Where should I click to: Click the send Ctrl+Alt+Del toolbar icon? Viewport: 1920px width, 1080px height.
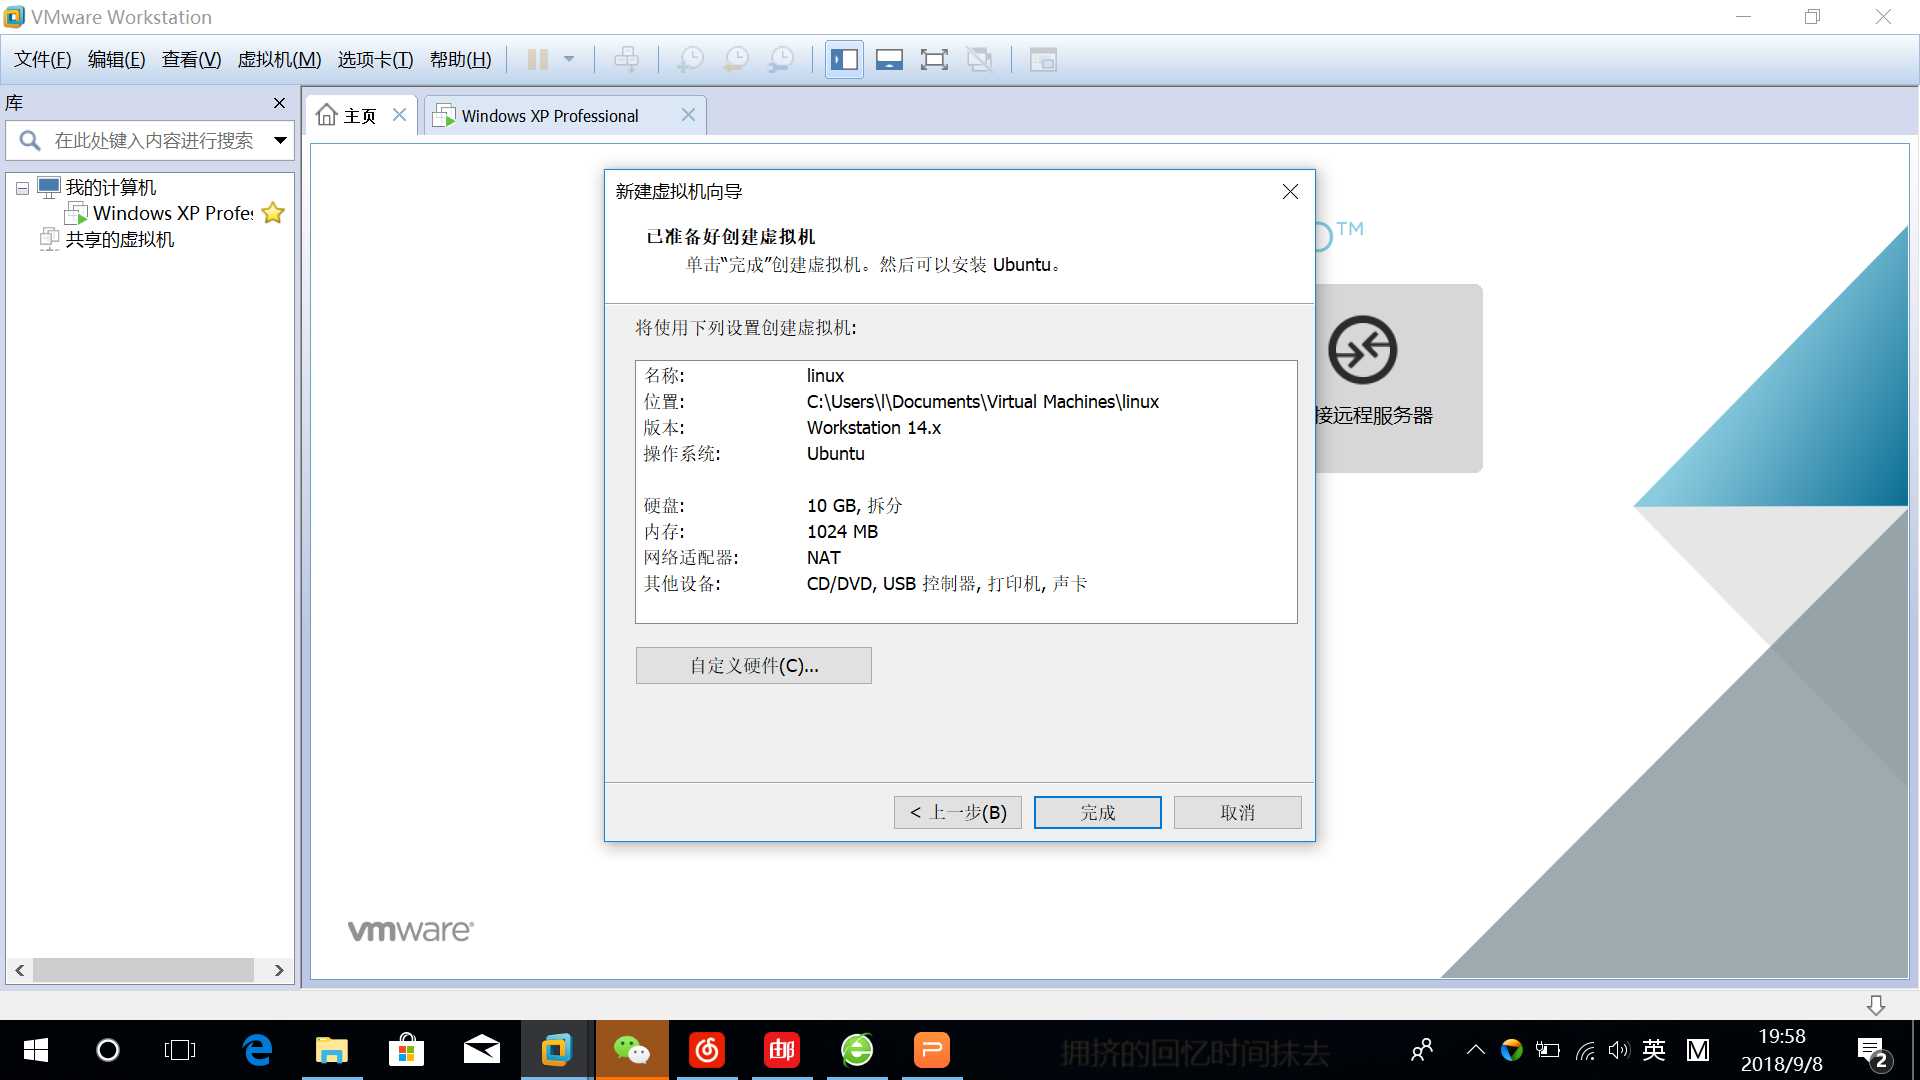(x=627, y=60)
